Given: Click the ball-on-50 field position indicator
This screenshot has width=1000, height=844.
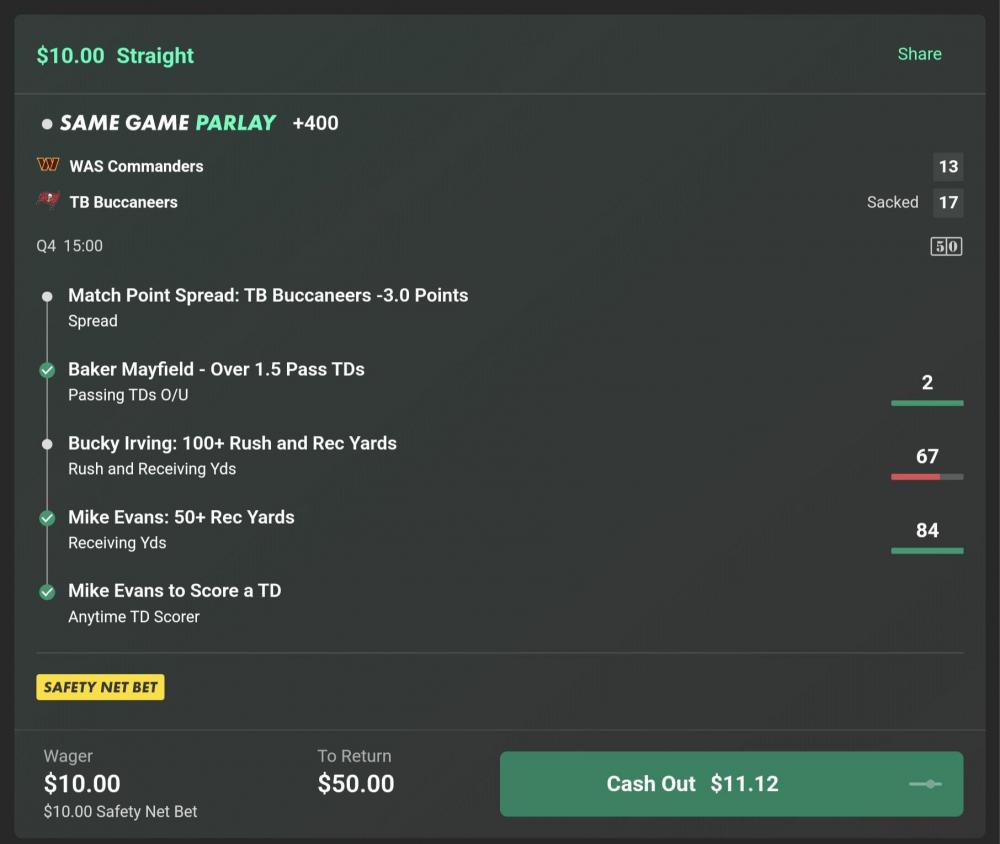Looking at the screenshot, I should point(945,246).
